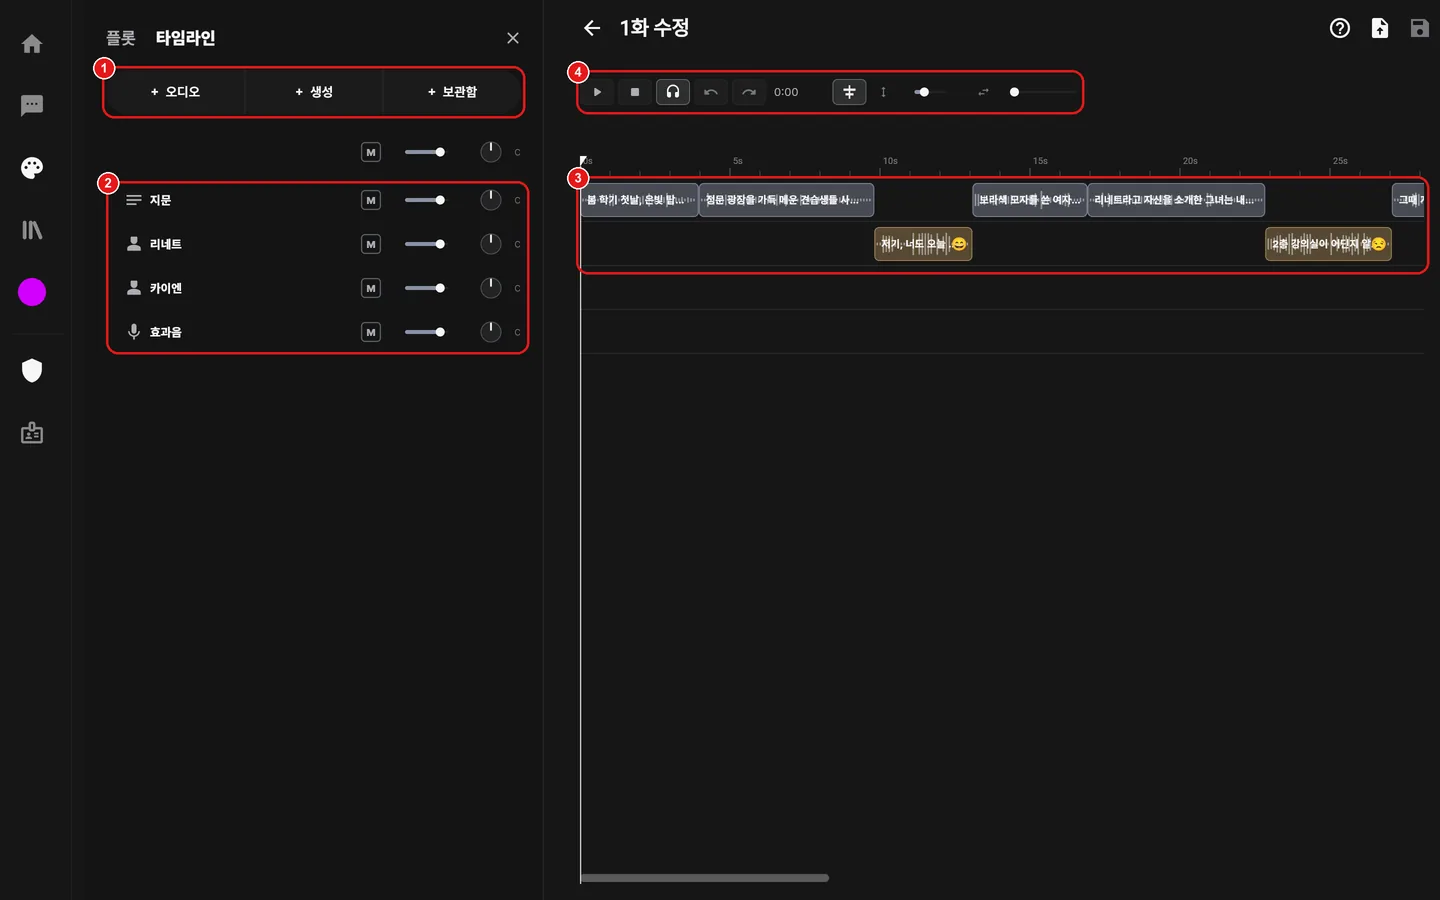Adjust the 지문 track volume slider
Screen dimensions: 1440x900
coord(425,200)
